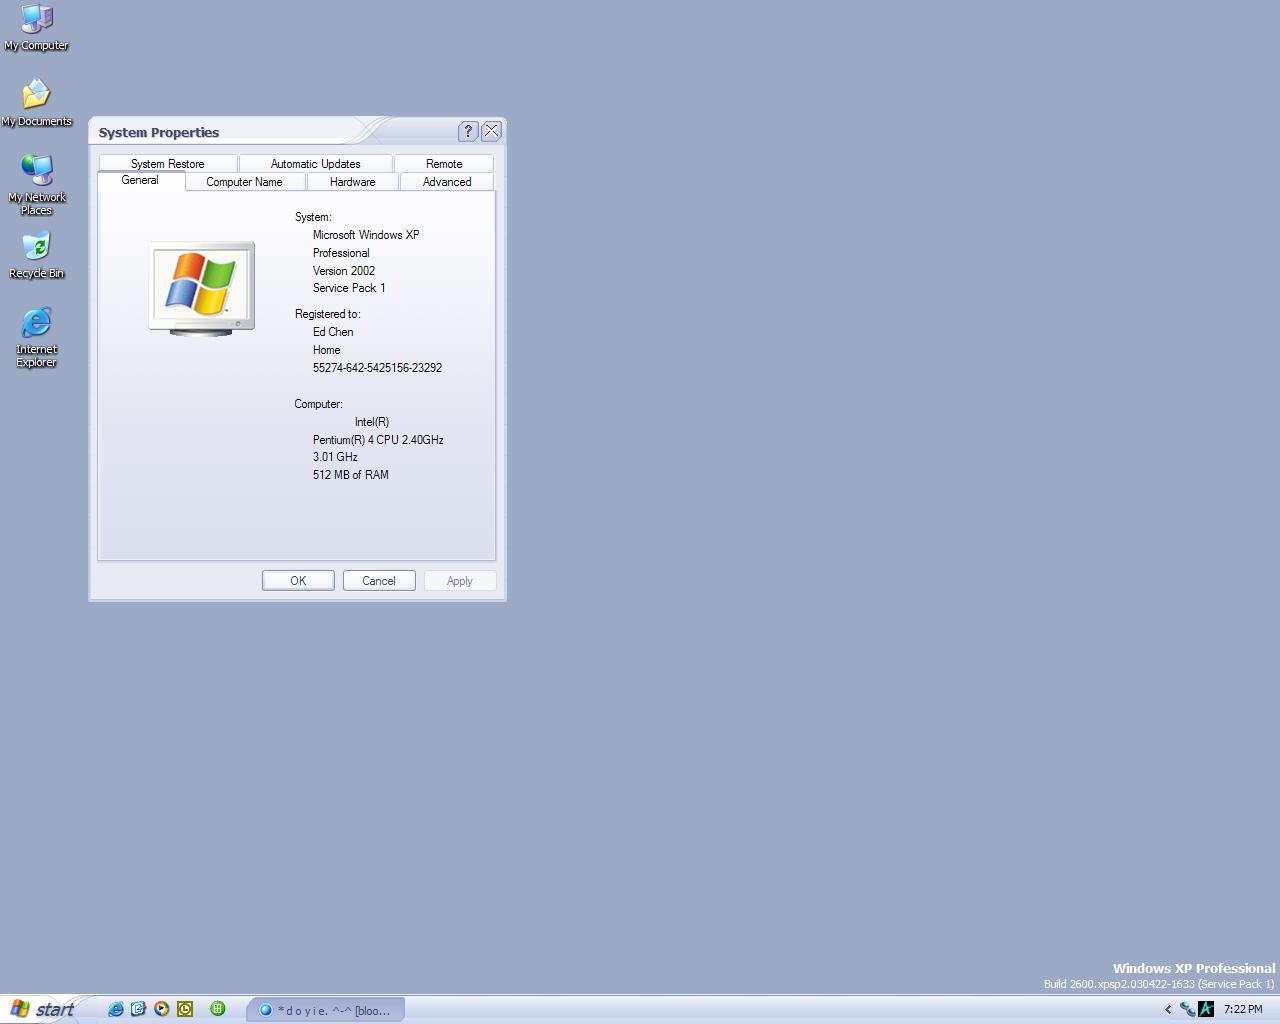1280x1024 pixels.
Task: Click the black 'A' system tray icon
Action: point(1206,1009)
